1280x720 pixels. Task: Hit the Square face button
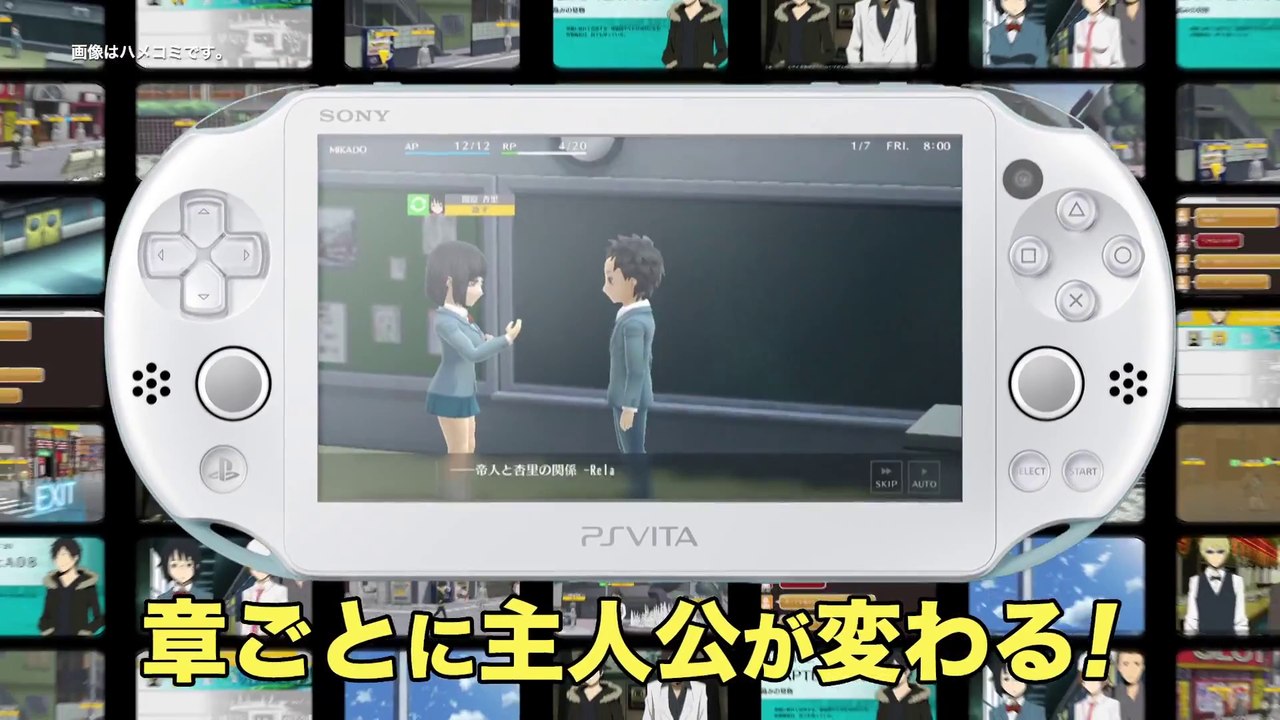coord(1029,256)
